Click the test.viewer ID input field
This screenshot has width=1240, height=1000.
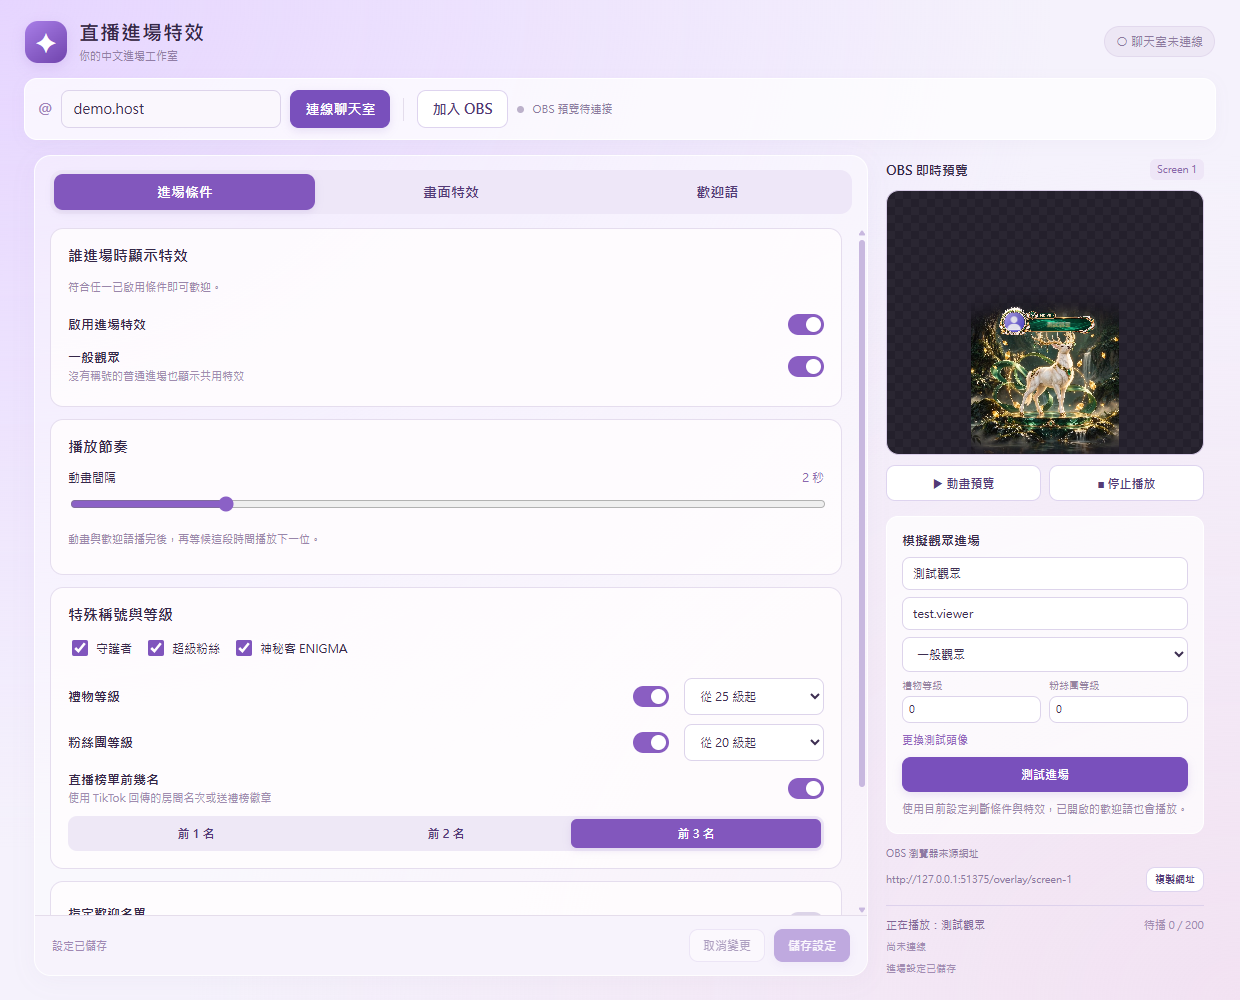click(1045, 613)
